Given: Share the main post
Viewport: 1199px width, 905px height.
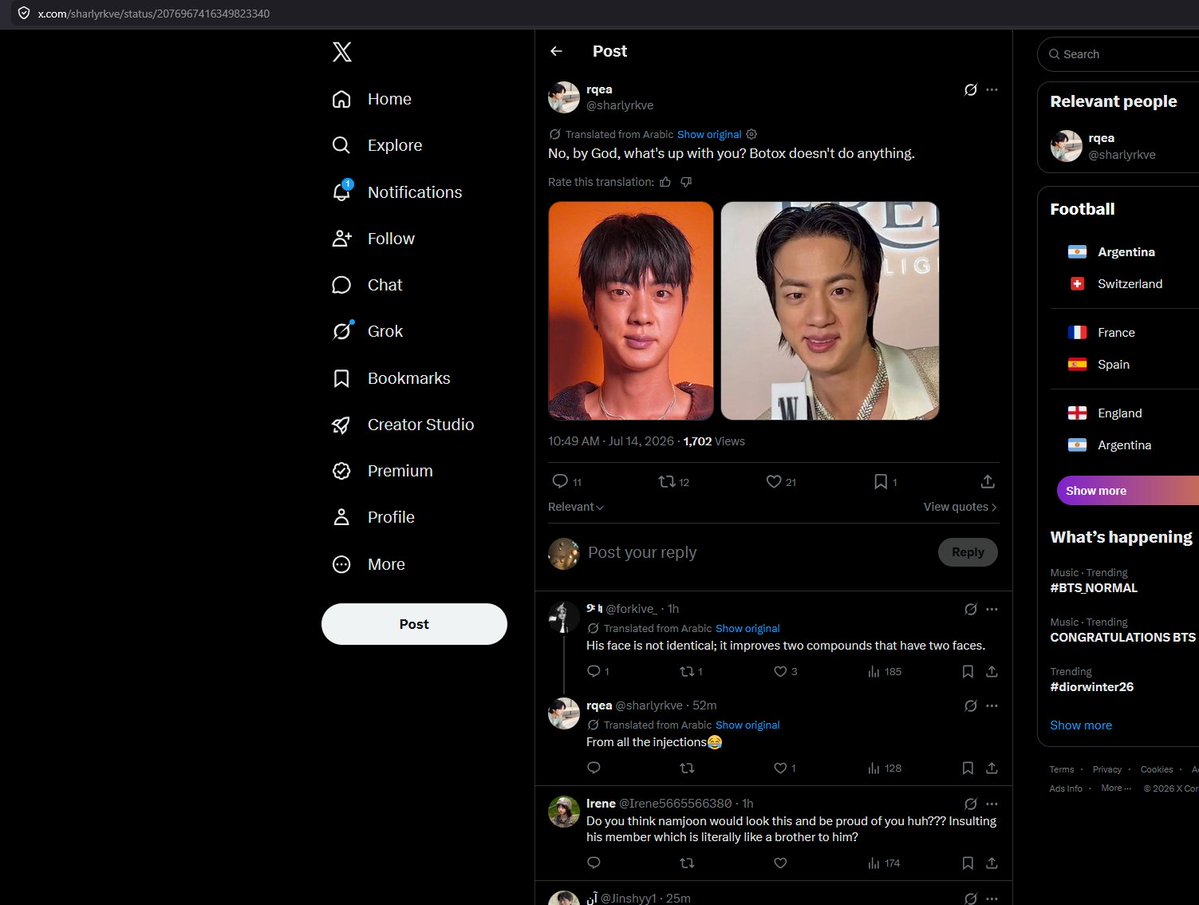Looking at the screenshot, I should coord(988,482).
